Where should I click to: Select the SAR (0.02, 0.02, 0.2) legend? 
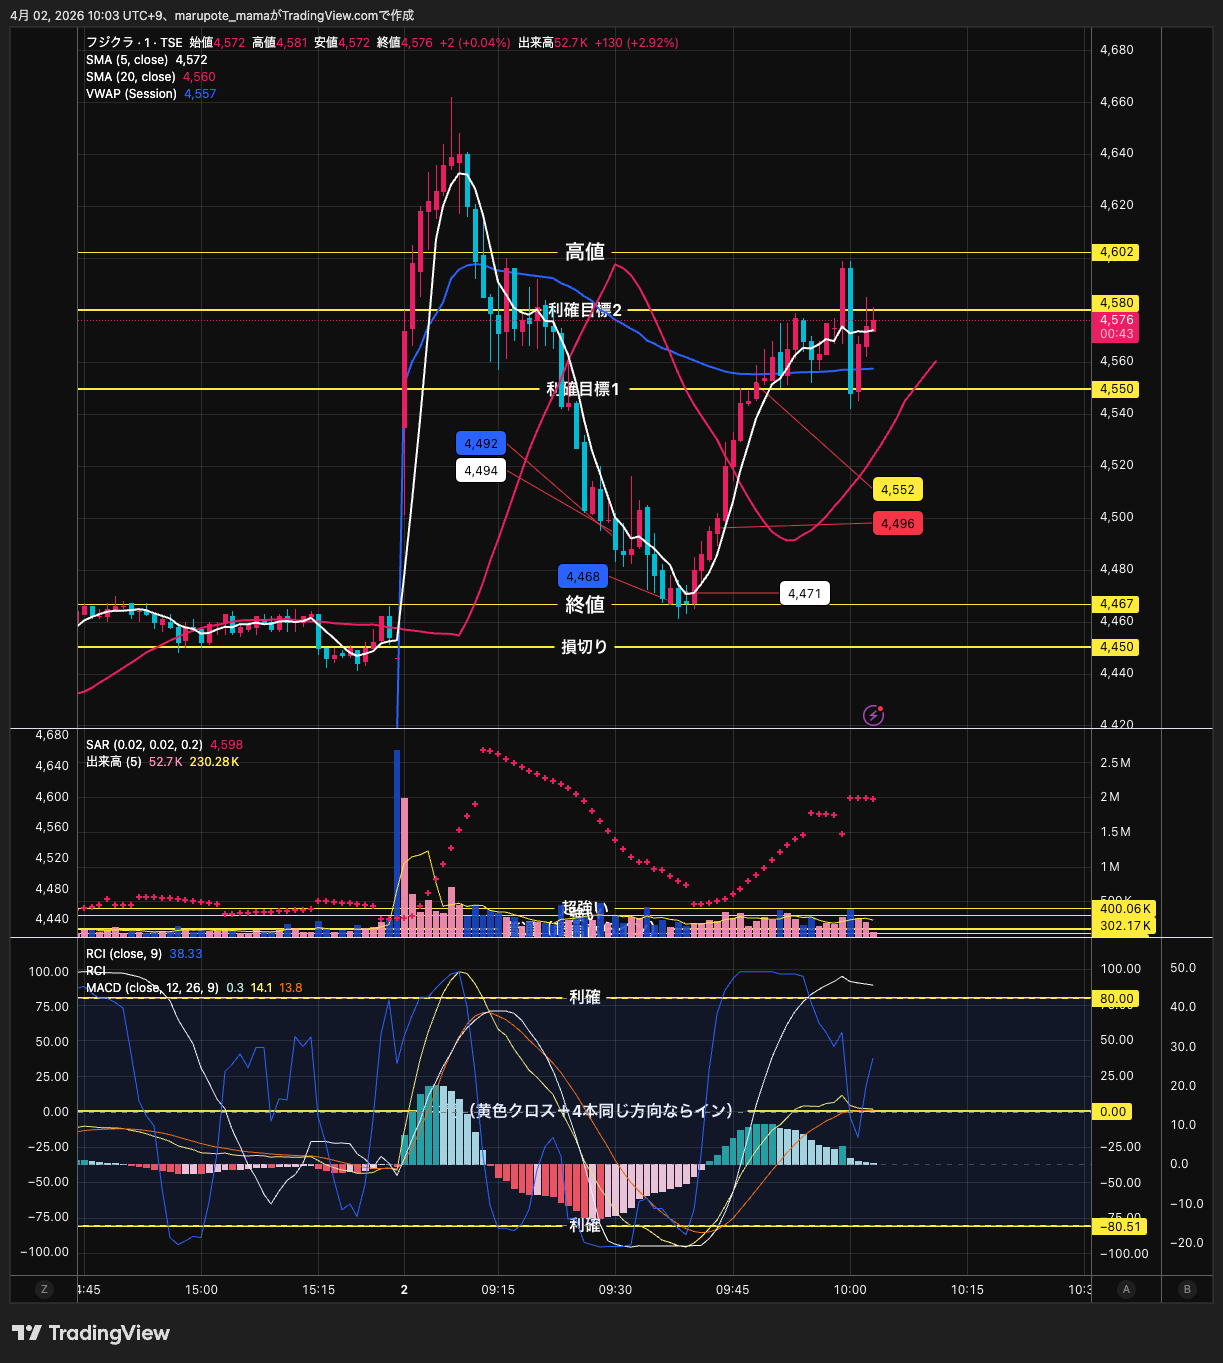point(144,745)
